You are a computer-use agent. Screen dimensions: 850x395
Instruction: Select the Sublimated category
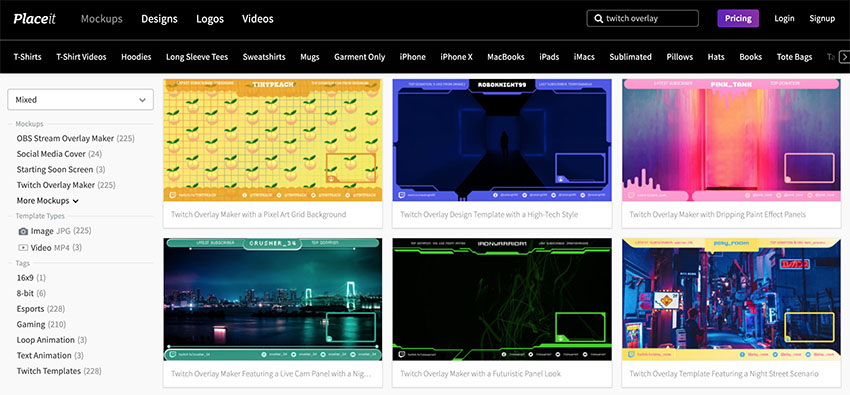630,57
